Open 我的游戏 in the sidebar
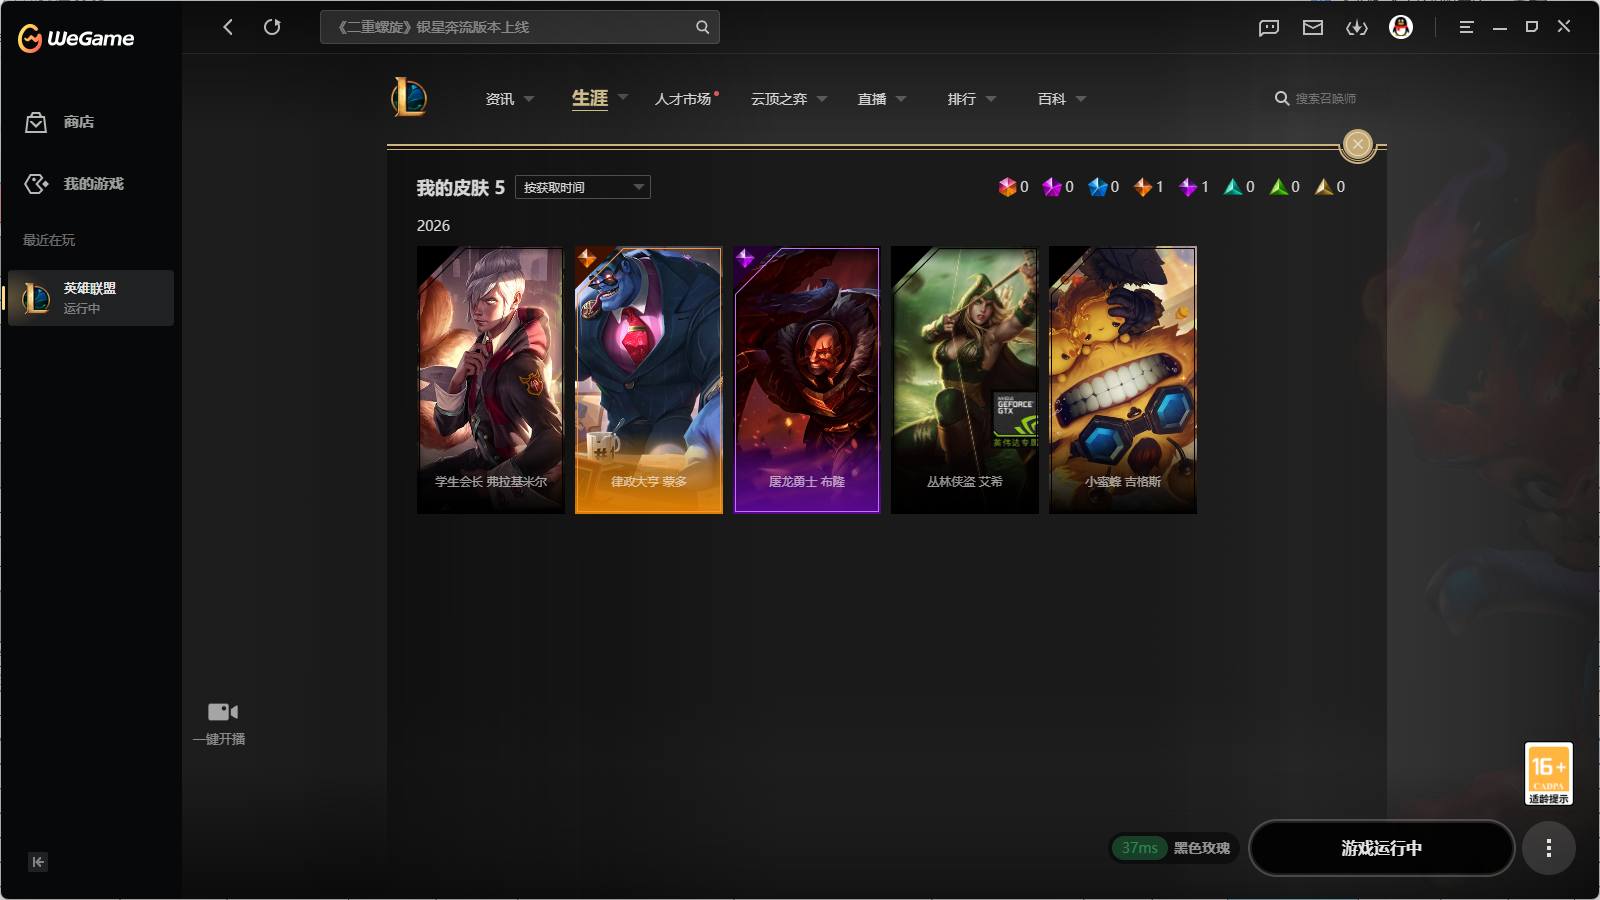 (91, 184)
